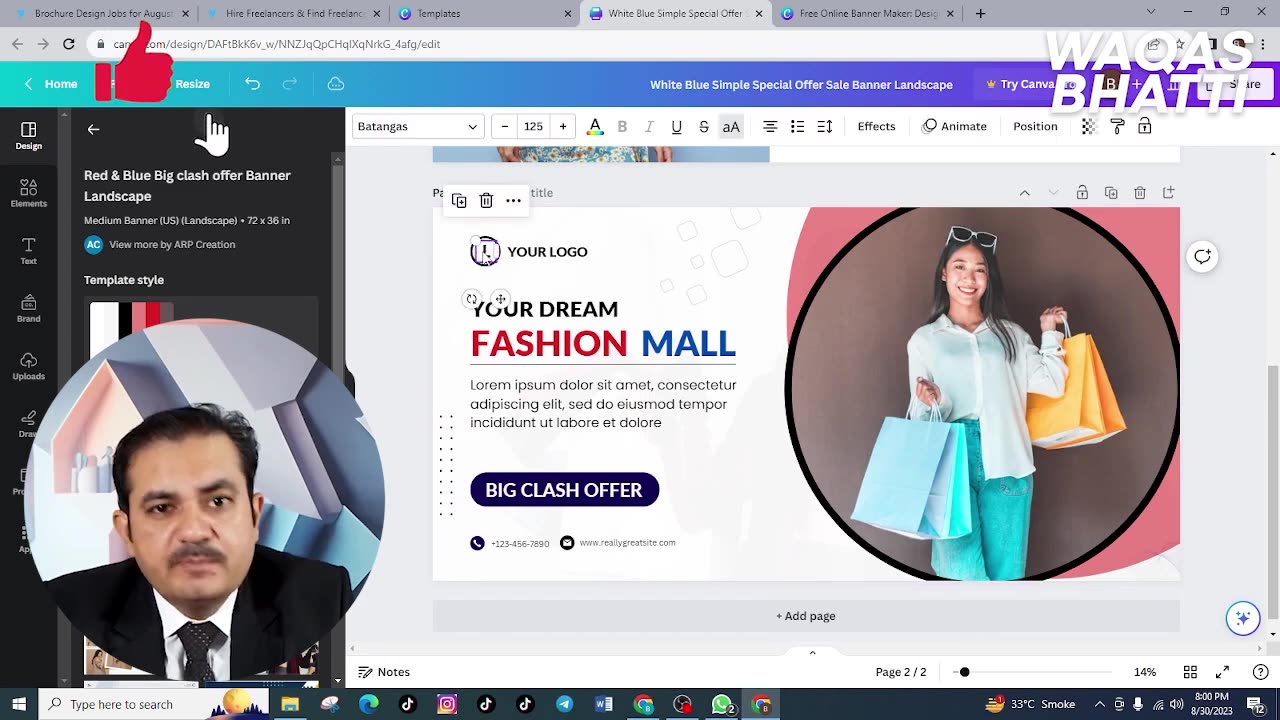
Task: Increase font size with plus
Action: point(563,126)
